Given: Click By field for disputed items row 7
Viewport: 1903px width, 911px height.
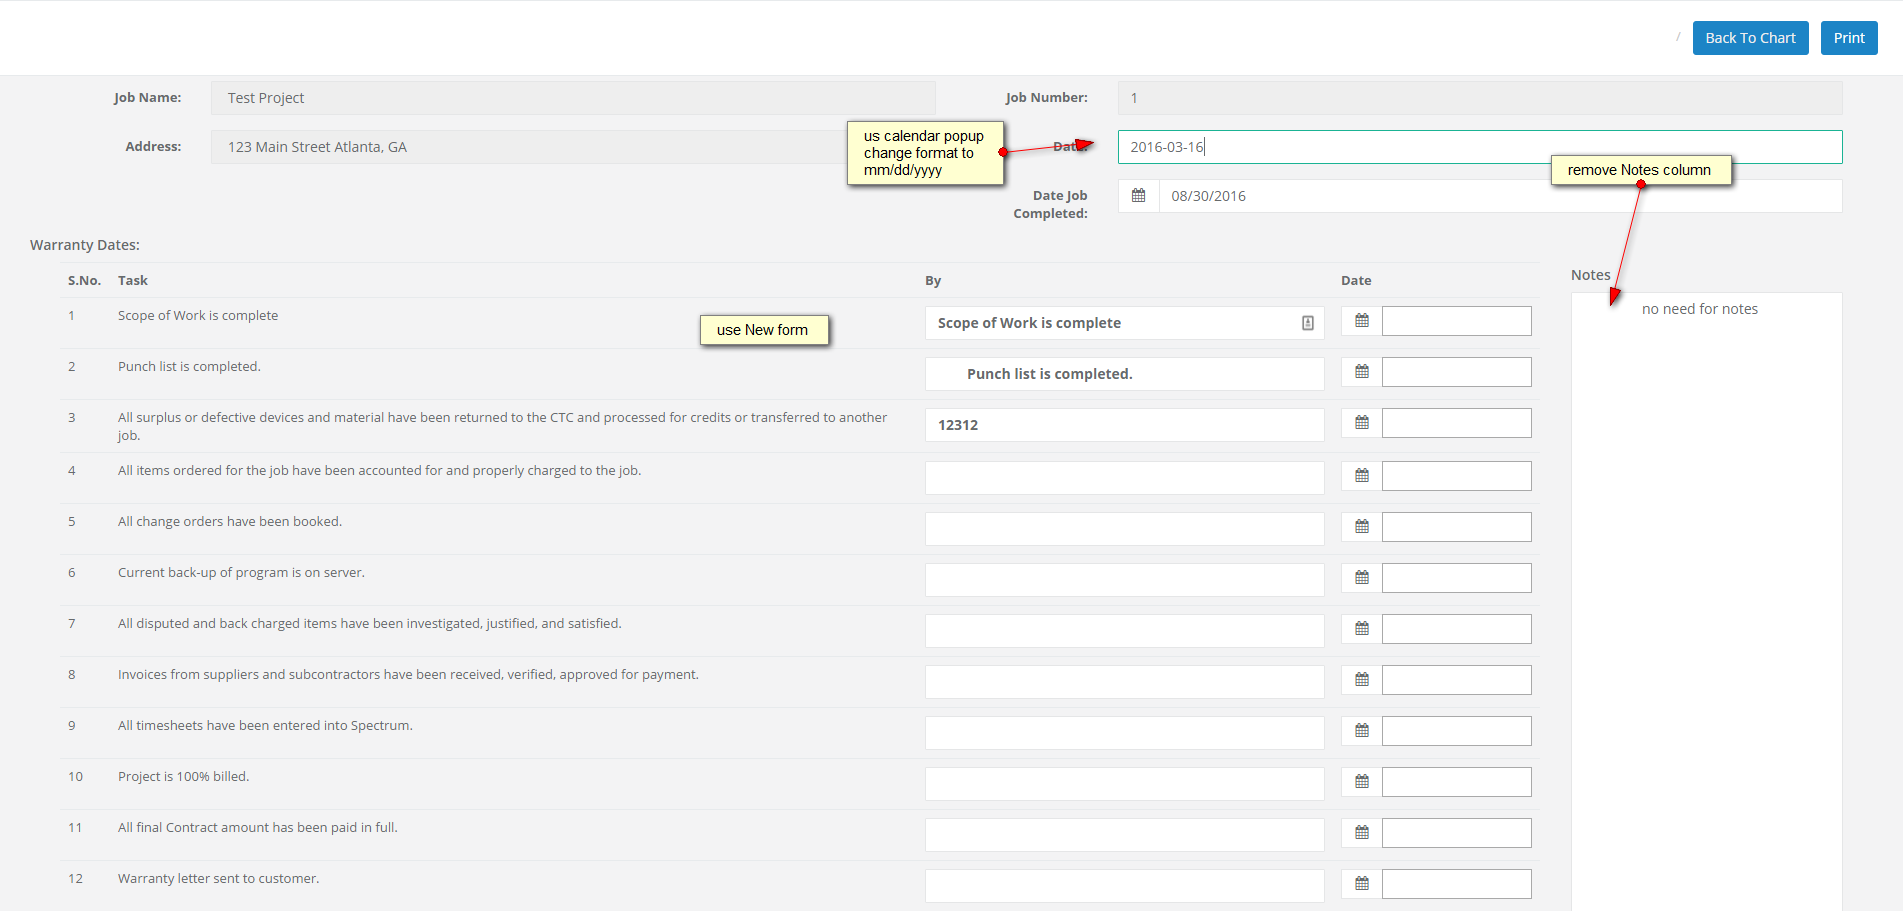Looking at the screenshot, I should [1124, 631].
